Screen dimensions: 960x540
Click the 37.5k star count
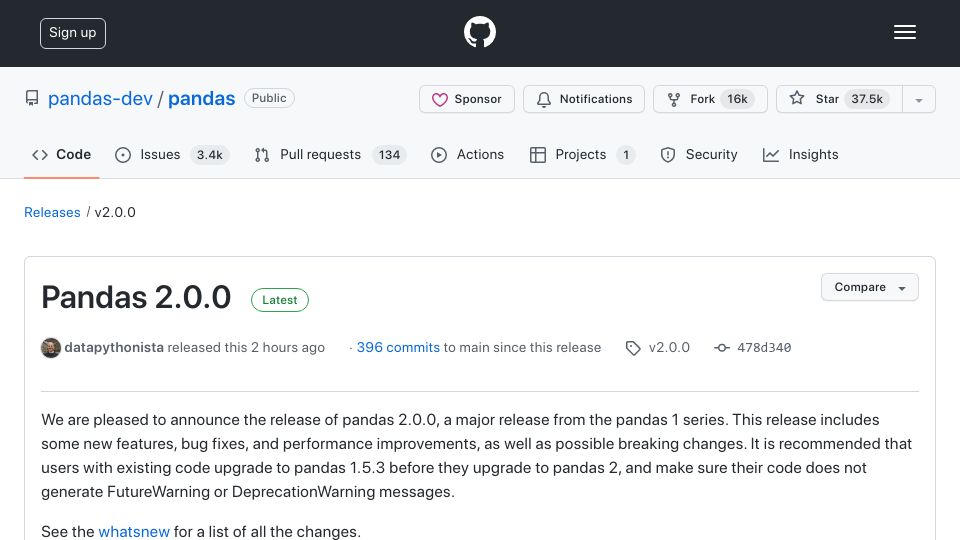[x=867, y=99]
